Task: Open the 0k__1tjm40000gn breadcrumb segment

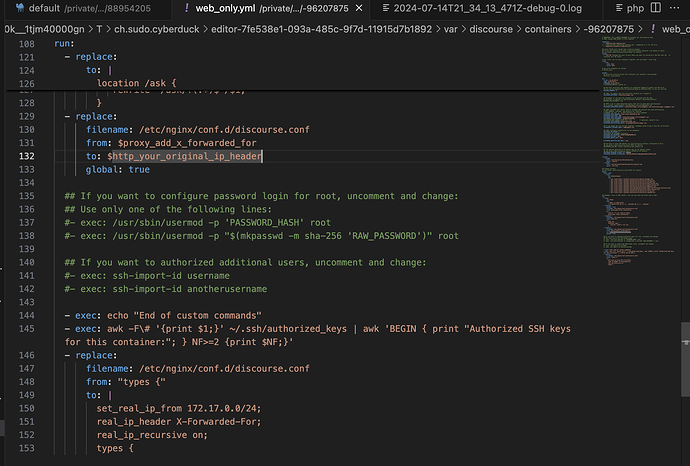Action: click(44, 29)
